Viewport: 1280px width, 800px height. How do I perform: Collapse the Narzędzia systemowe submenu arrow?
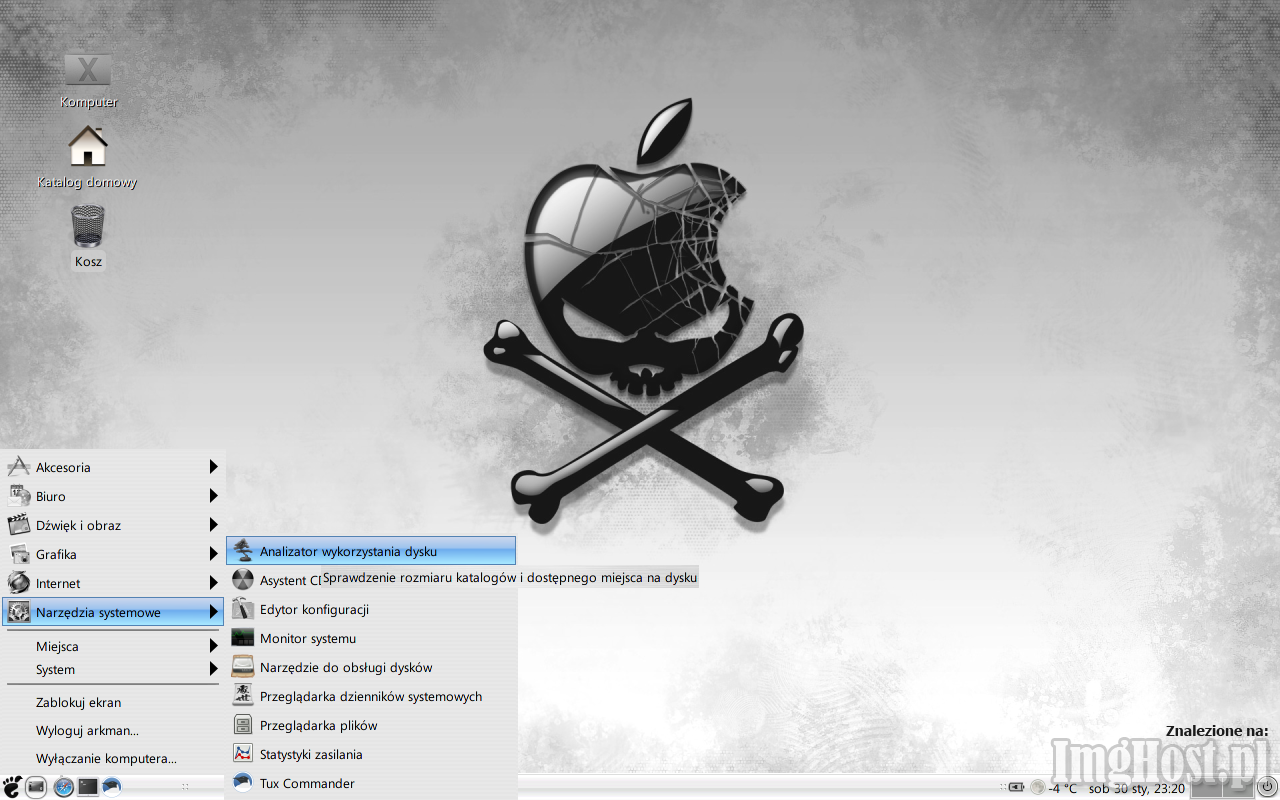[x=213, y=612]
